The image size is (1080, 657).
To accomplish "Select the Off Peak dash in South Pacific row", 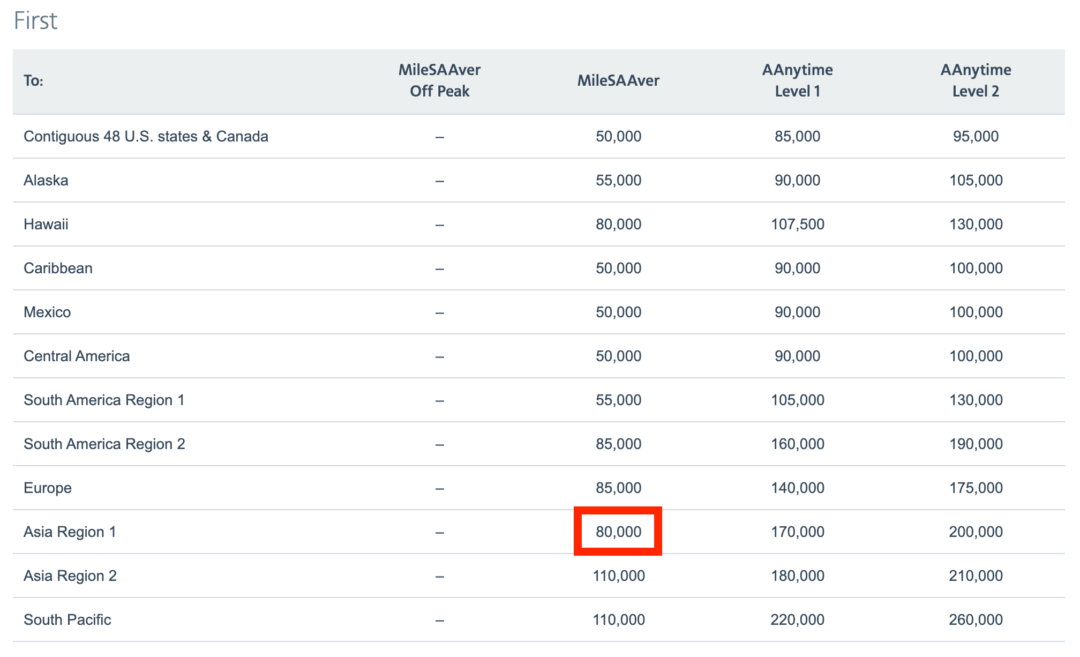I will point(439,620).
